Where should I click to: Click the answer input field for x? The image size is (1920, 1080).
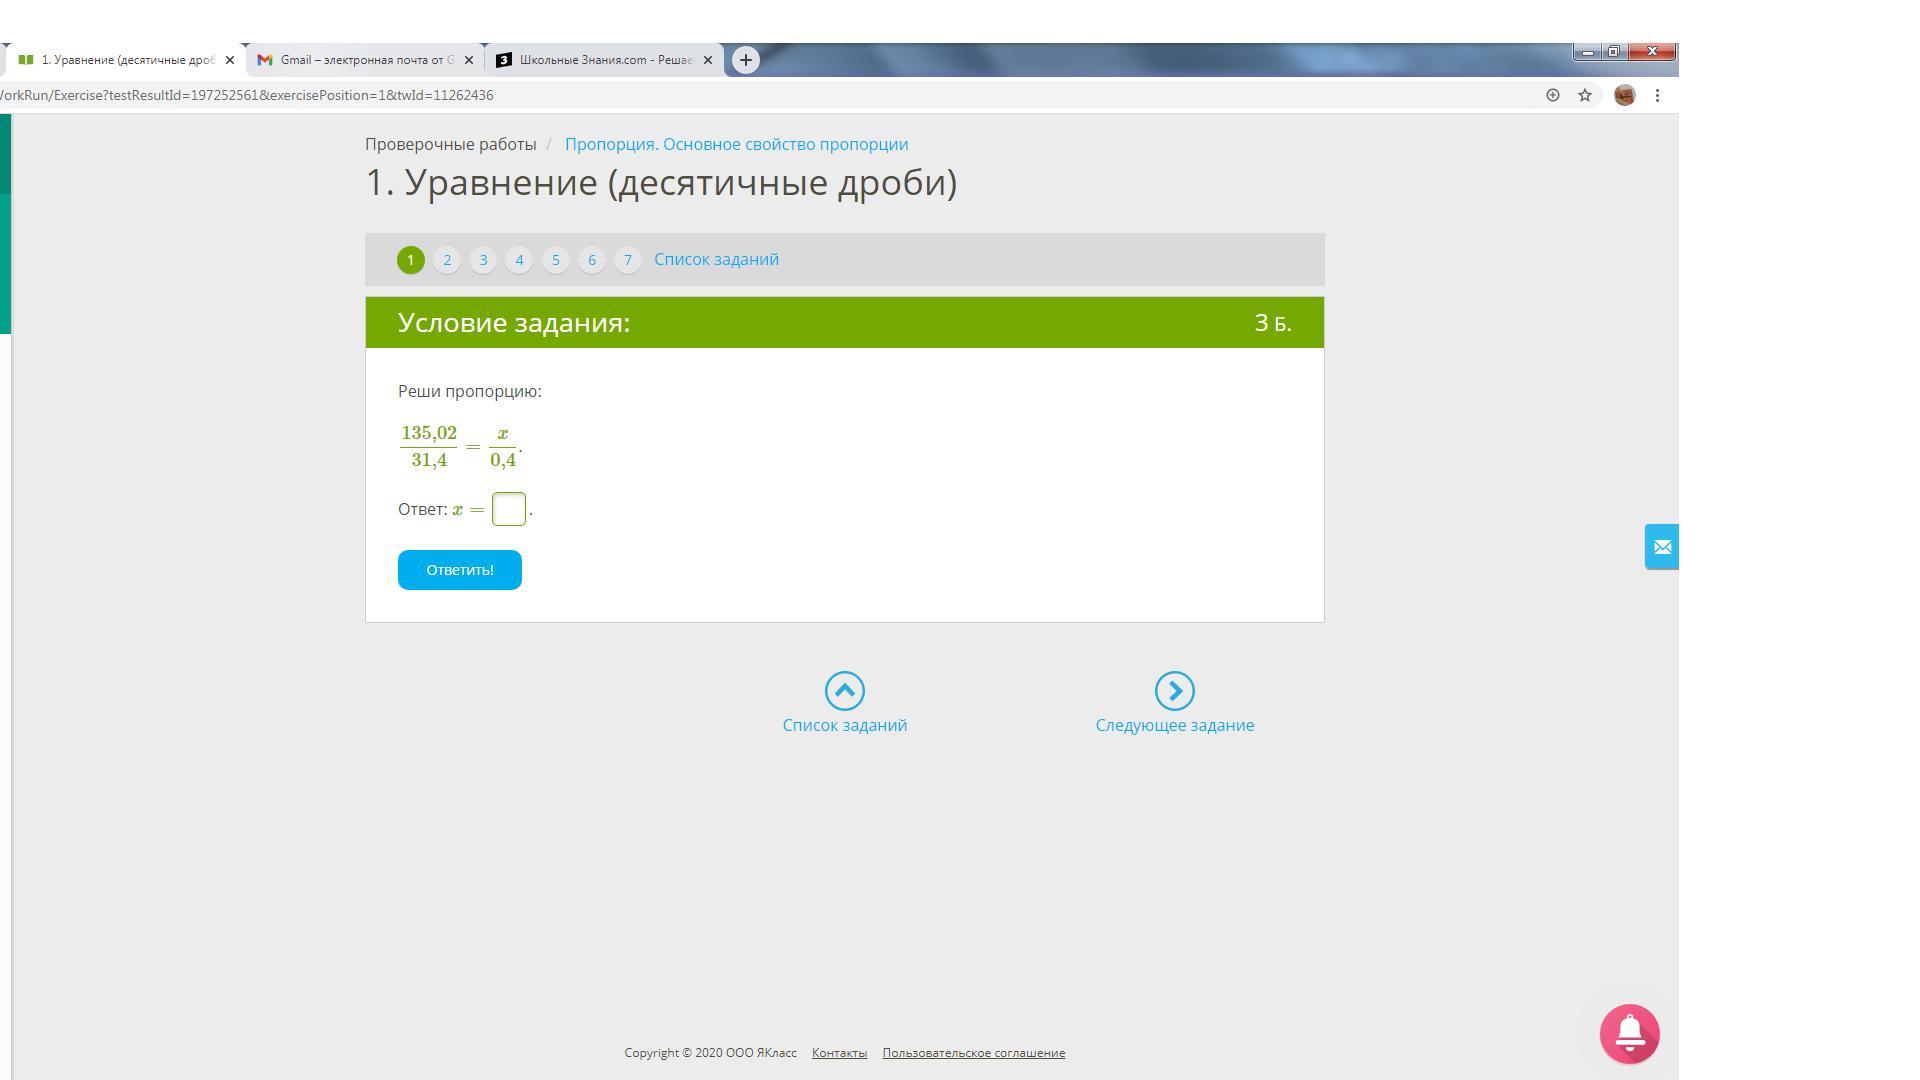click(508, 509)
